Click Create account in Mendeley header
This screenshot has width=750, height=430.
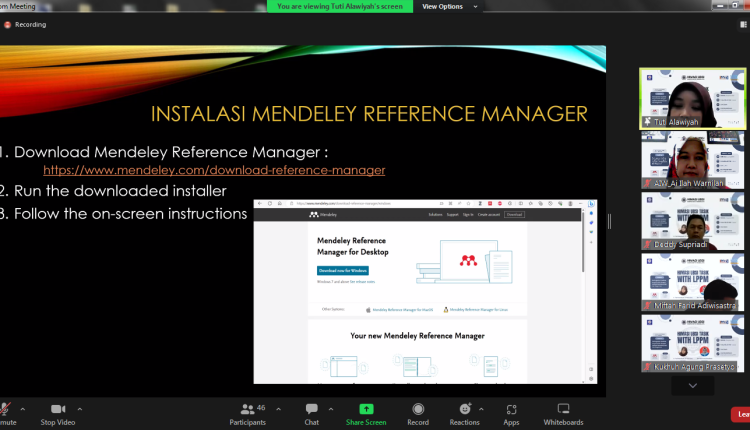click(x=488, y=214)
